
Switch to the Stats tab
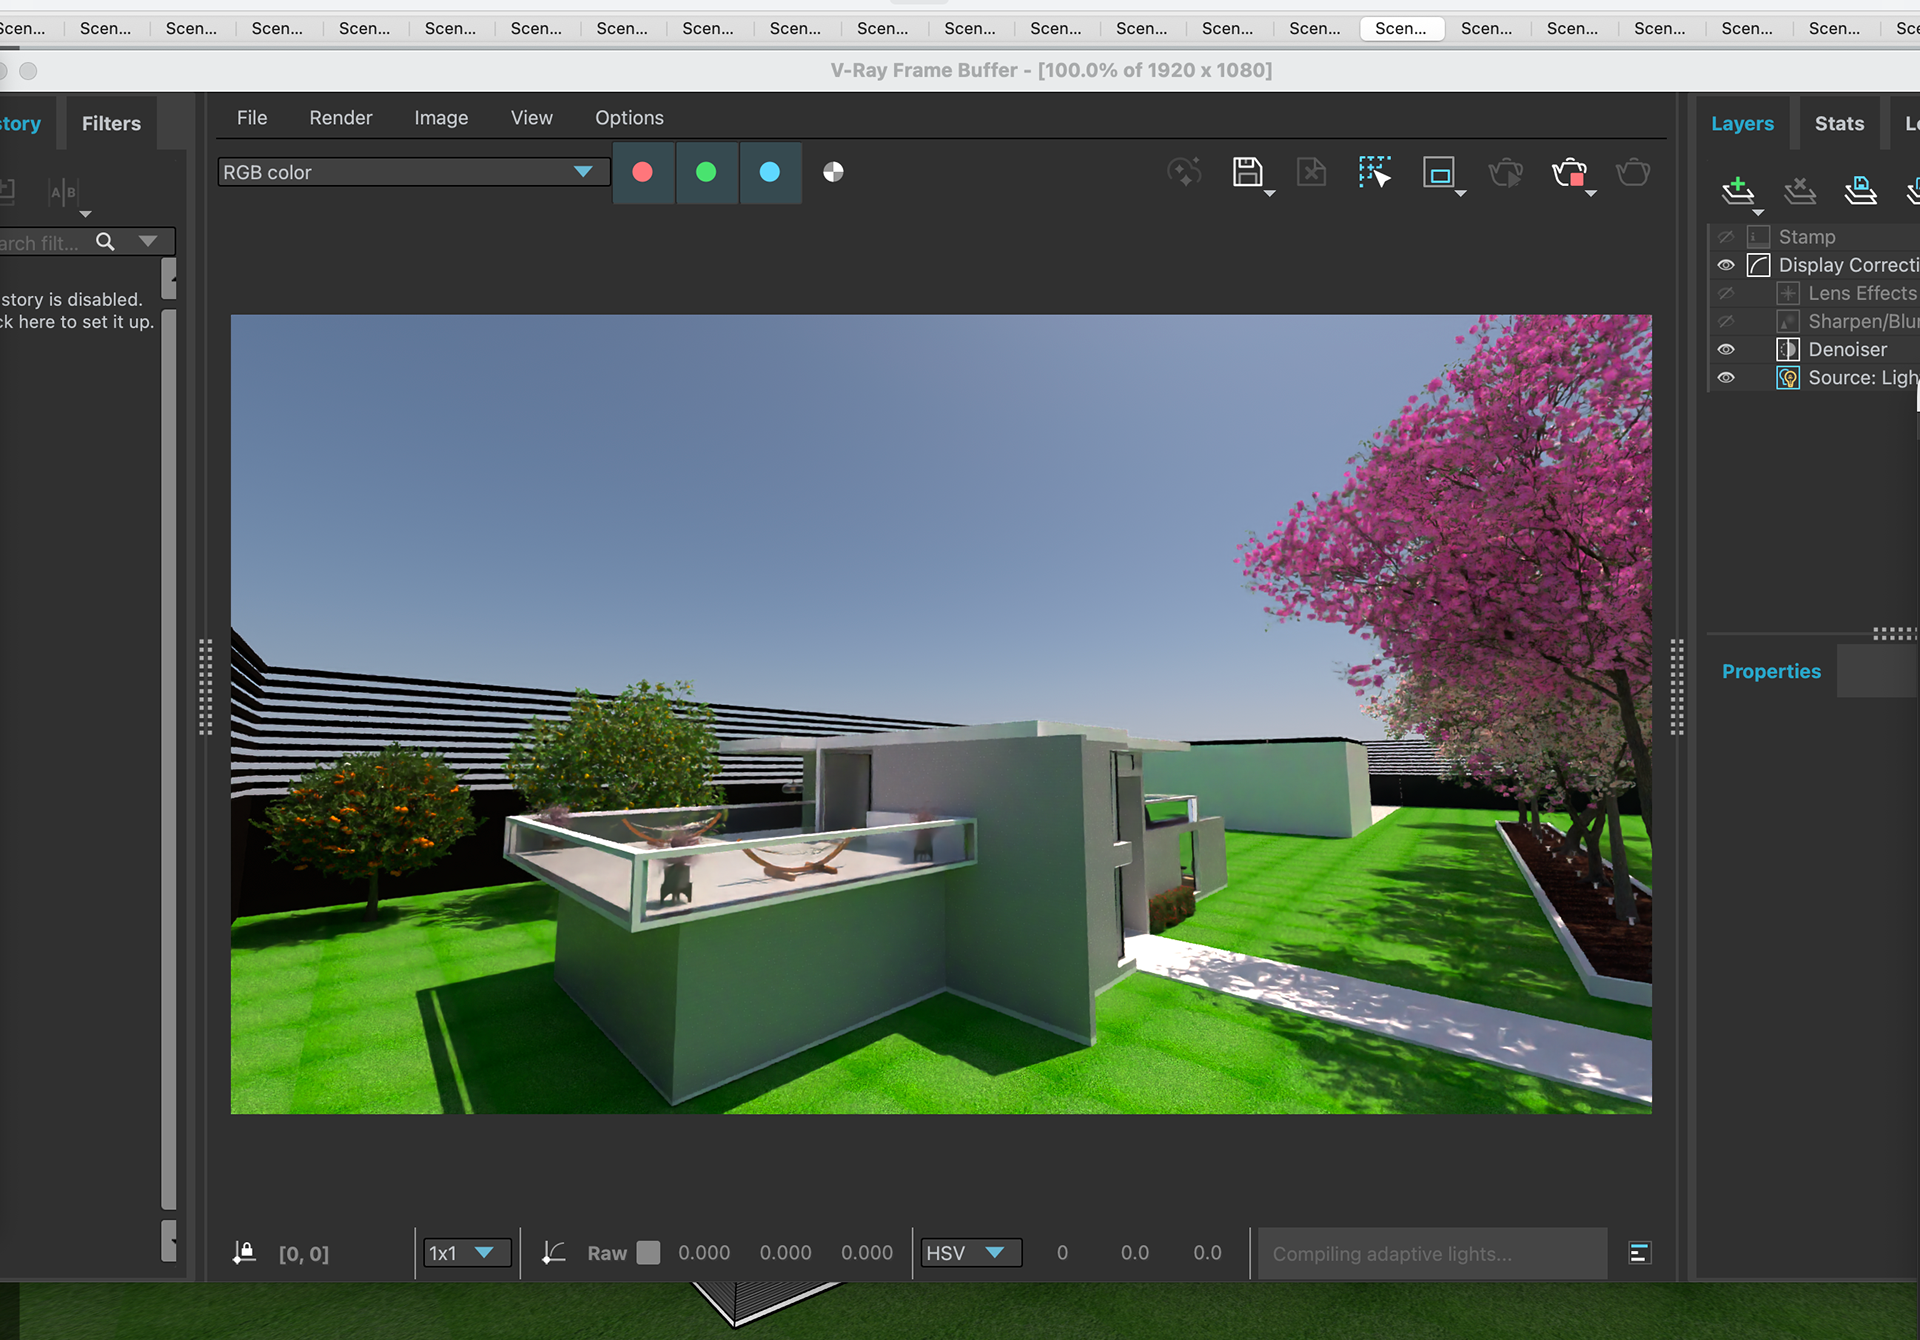1838,124
